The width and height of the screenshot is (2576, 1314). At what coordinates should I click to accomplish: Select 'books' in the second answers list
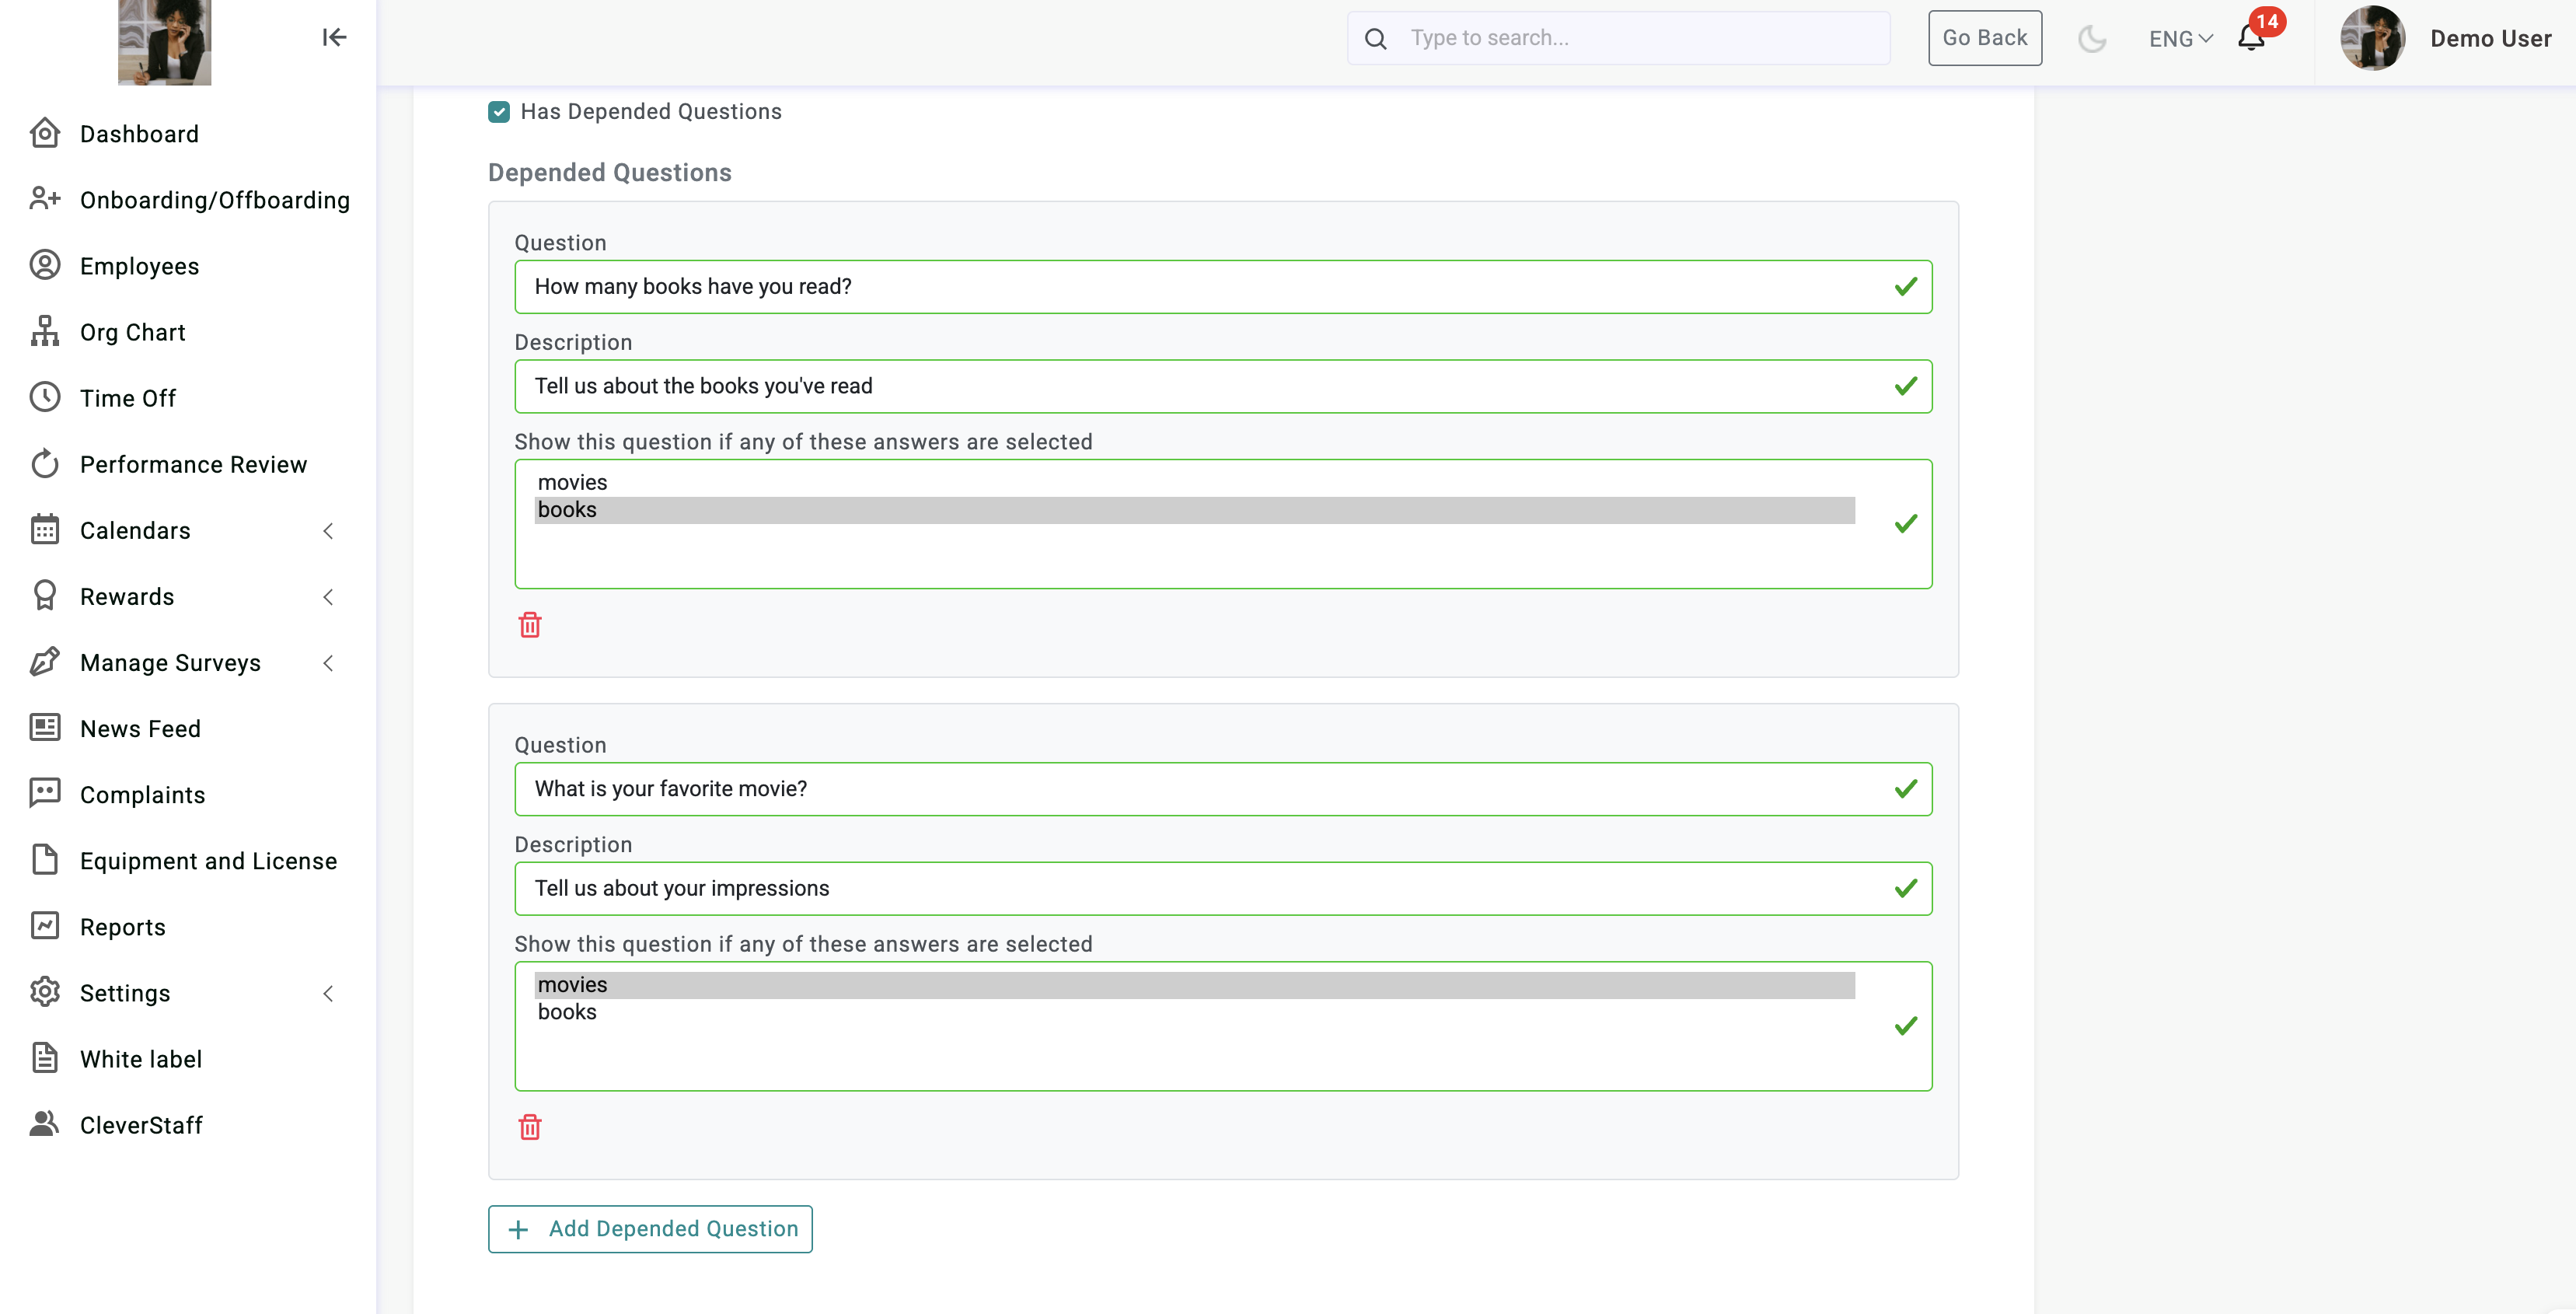click(1194, 1012)
